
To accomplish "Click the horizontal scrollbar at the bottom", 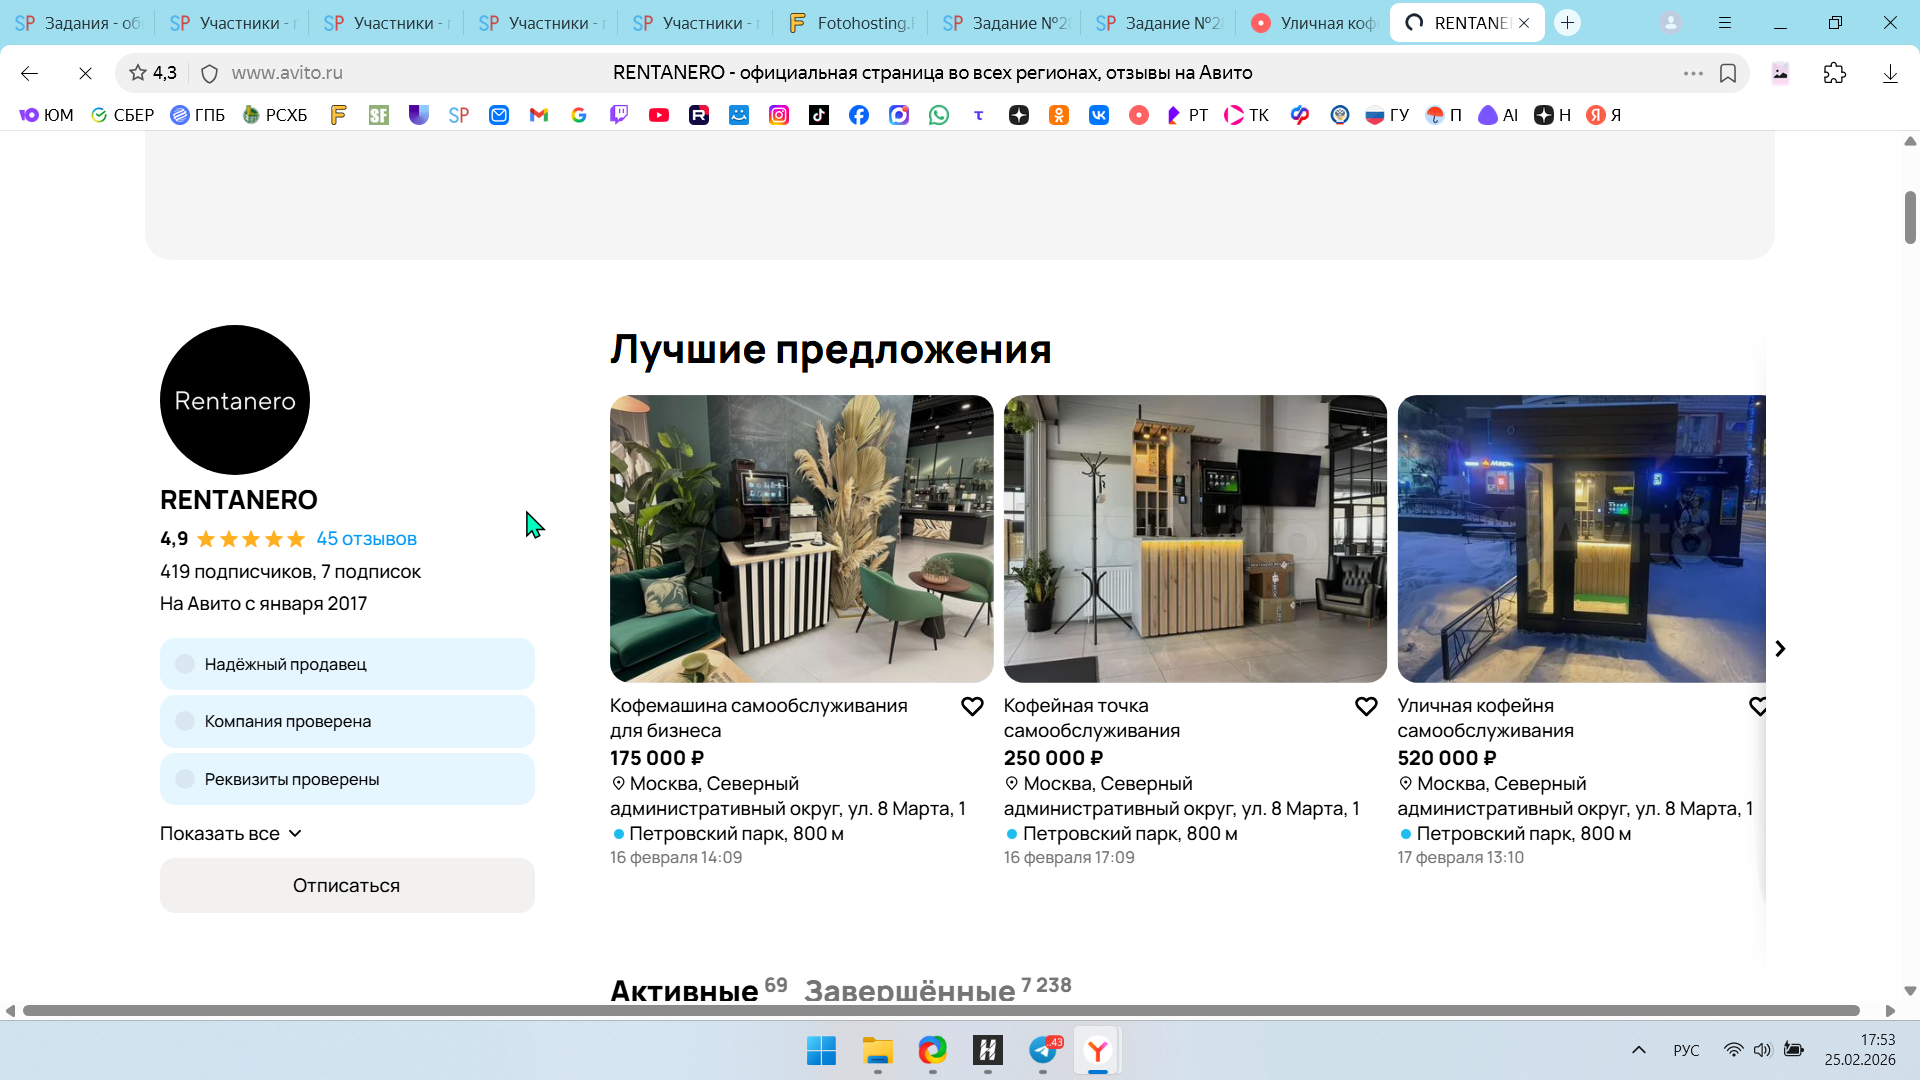I will point(940,1011).
